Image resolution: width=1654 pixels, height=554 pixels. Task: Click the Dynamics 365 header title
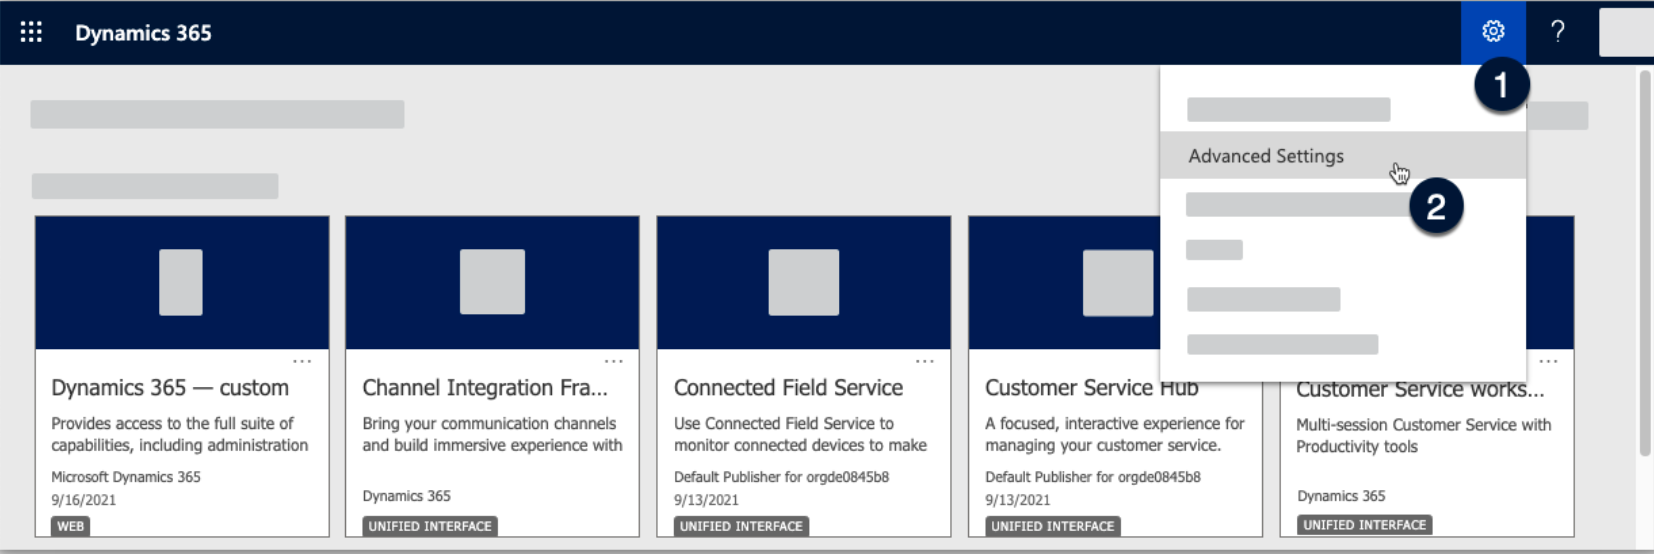[143, 33]
